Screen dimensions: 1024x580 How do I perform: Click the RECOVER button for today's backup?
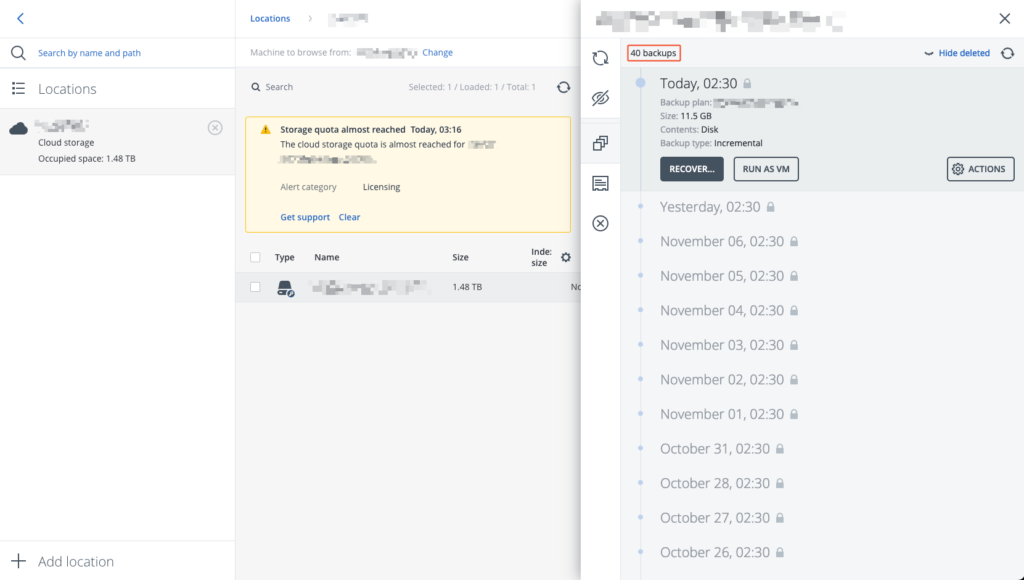click(691, 169)
